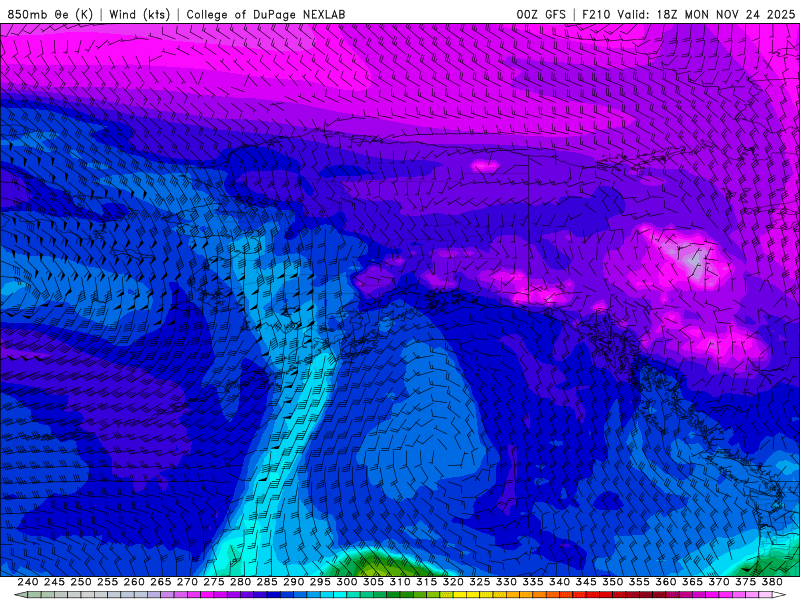Click the 265 legend number
800x600 pixels.
click(x=160, y=582)
